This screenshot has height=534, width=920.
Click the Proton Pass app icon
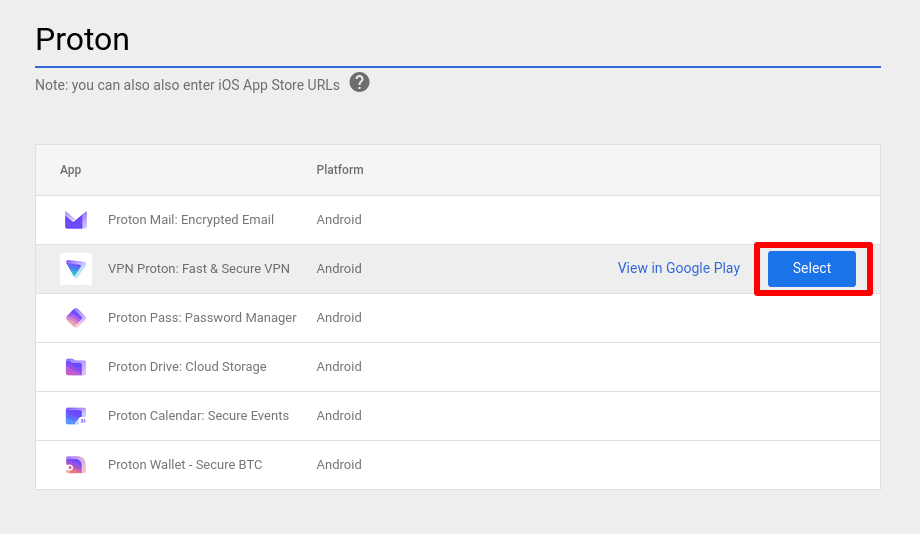point(76,318)
